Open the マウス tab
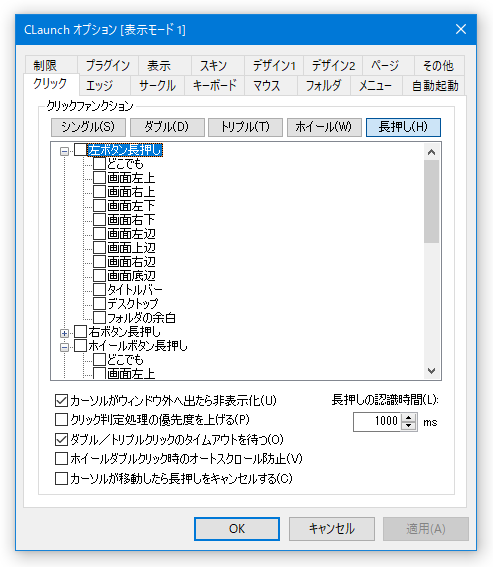The width and height of the screenshot is (493, 567). tap(271, 86)
